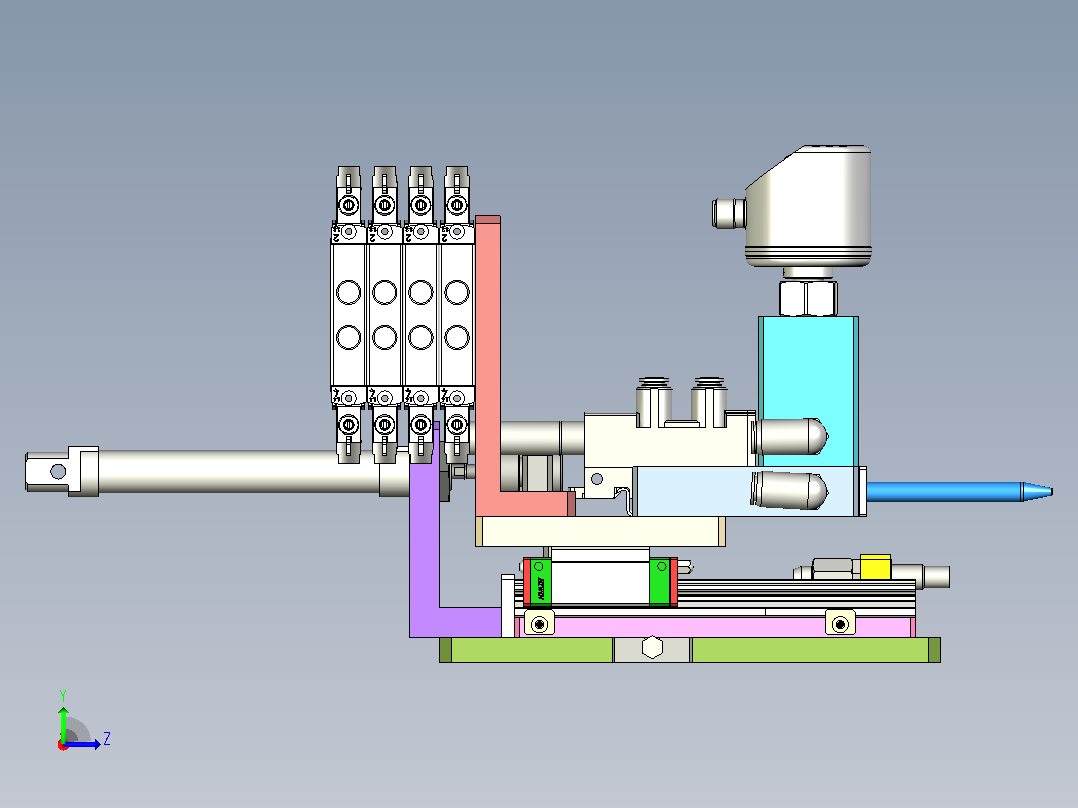Select the blue dispensing needle
The height and width of the screenshot is (808, 1078).
point(959,492)
